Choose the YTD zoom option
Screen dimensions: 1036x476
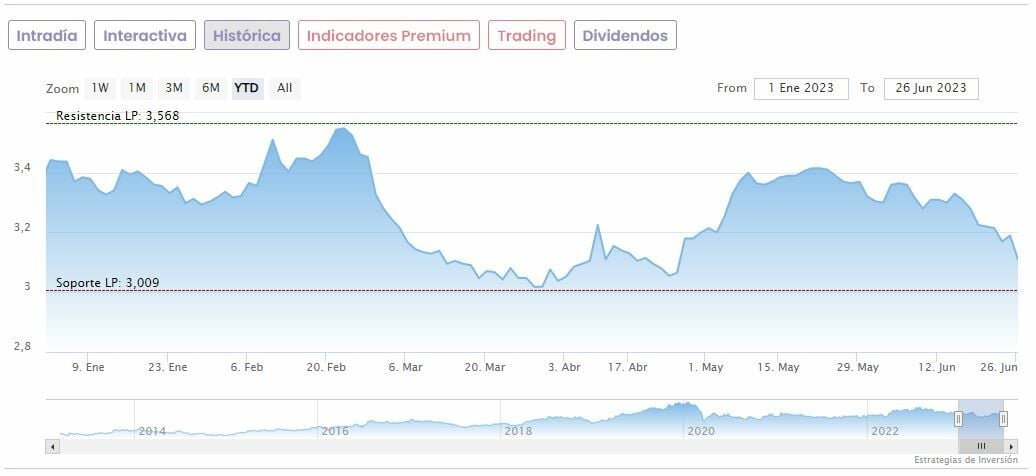[246, 88]
